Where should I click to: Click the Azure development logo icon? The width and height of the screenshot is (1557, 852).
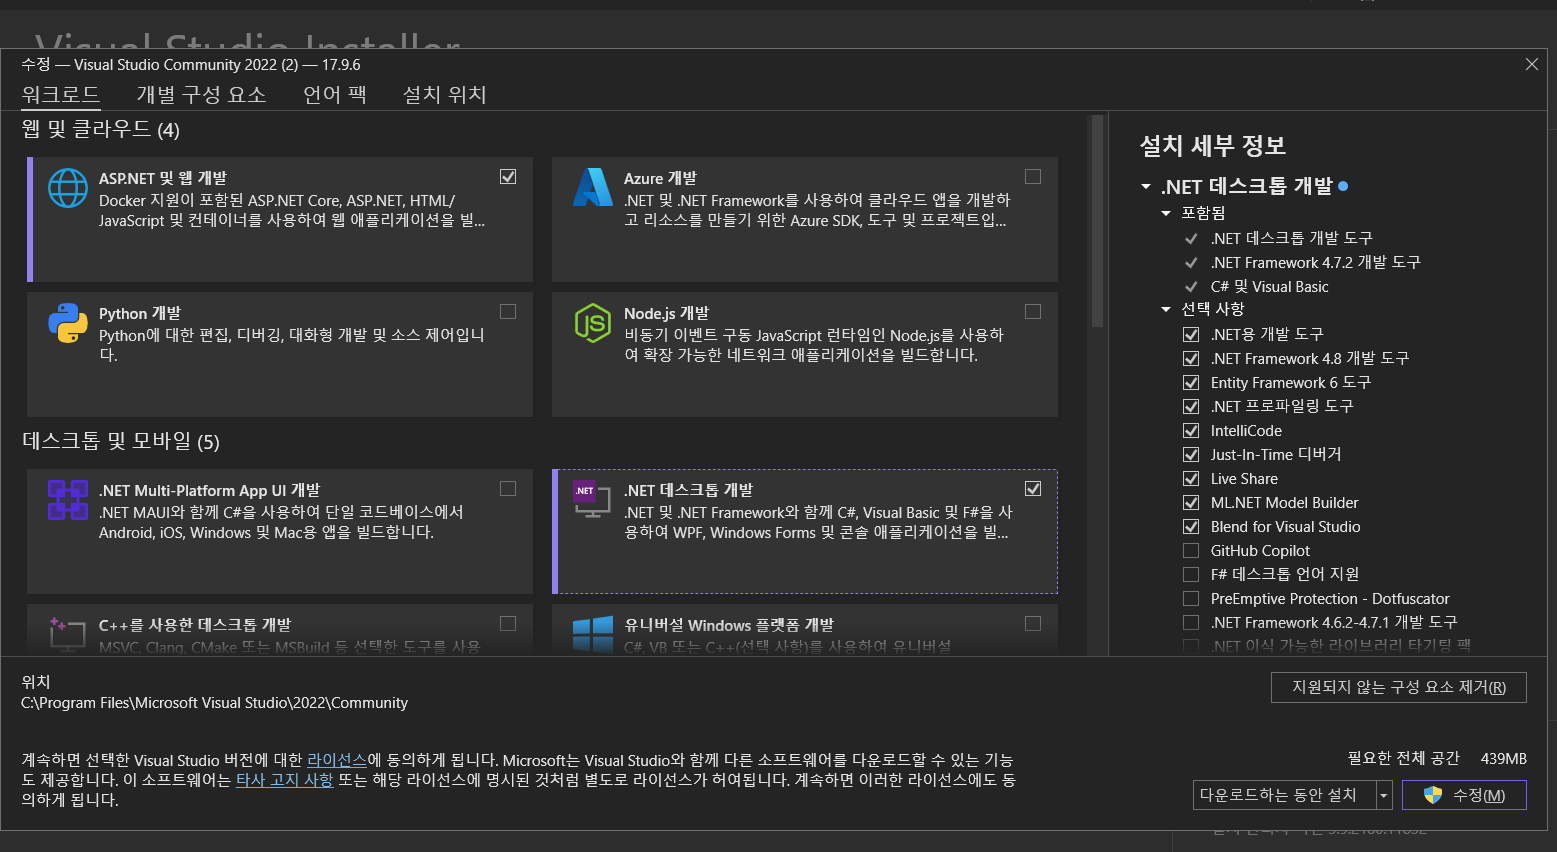pos(593,187)
